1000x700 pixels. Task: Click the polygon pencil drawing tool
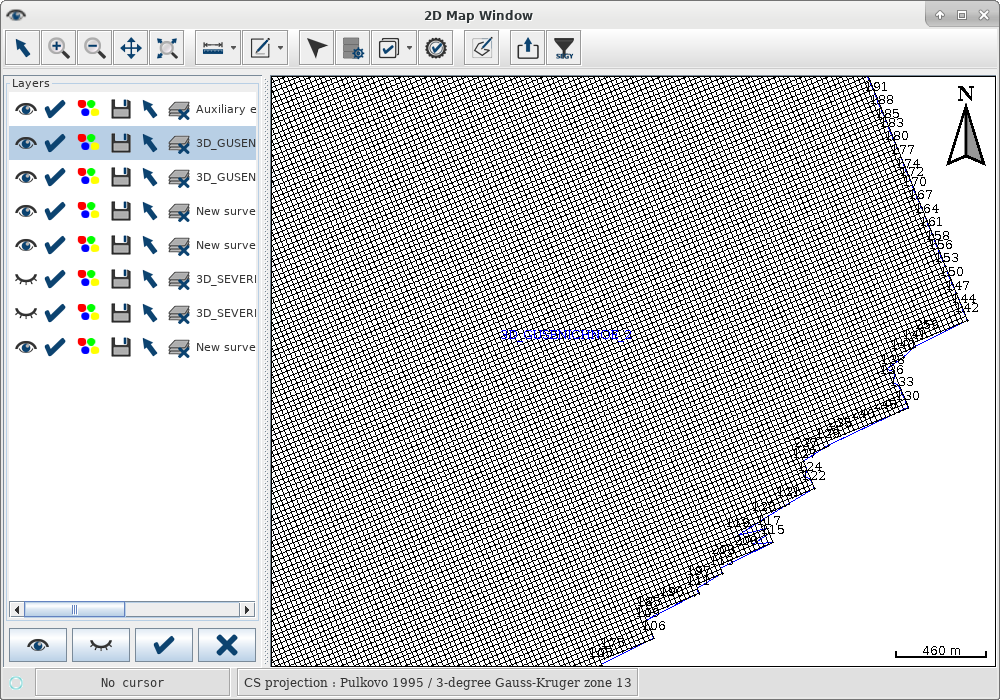click(482, 48)
